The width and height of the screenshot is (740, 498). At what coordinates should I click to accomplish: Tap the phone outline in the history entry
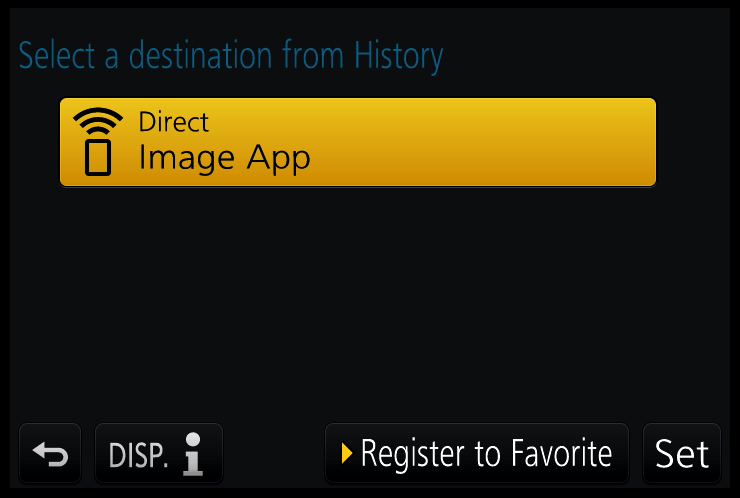[x=98, y=158]
